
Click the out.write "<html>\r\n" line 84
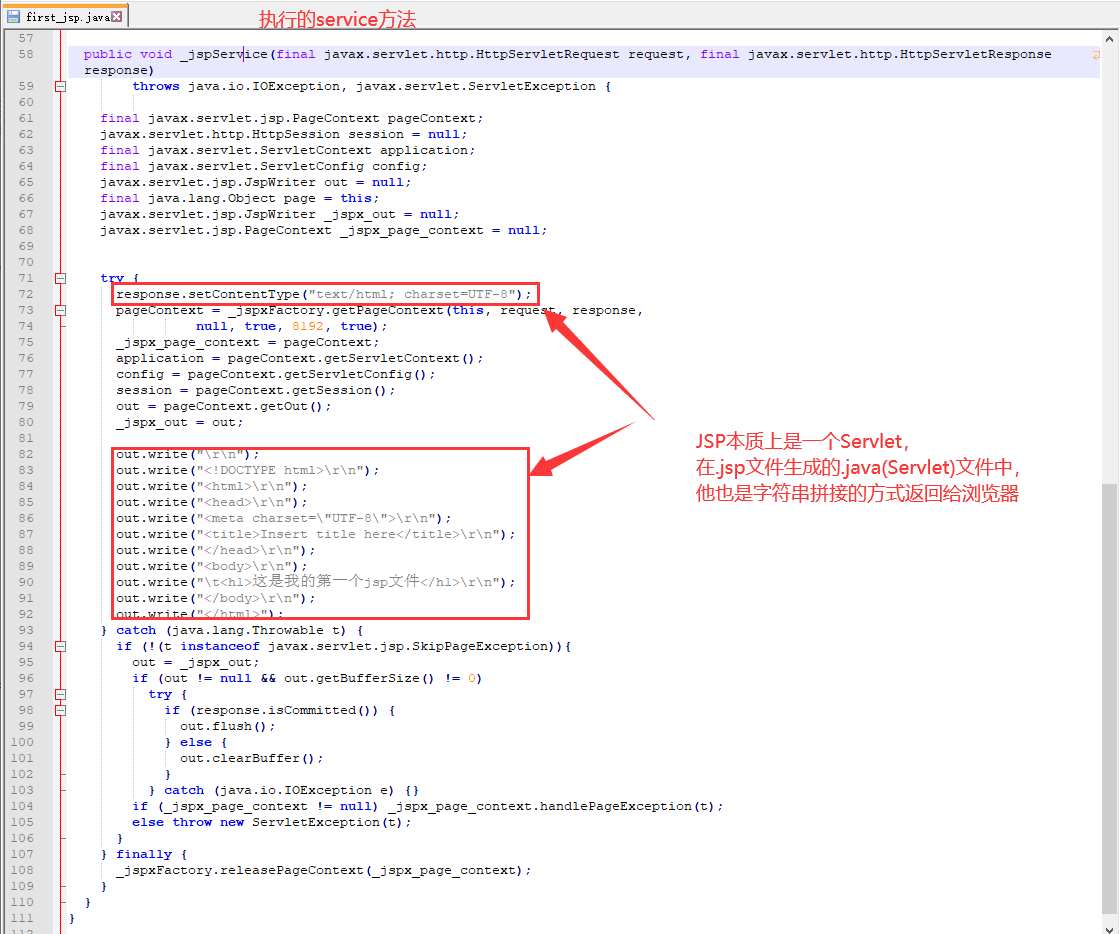[x=211, y=486]
